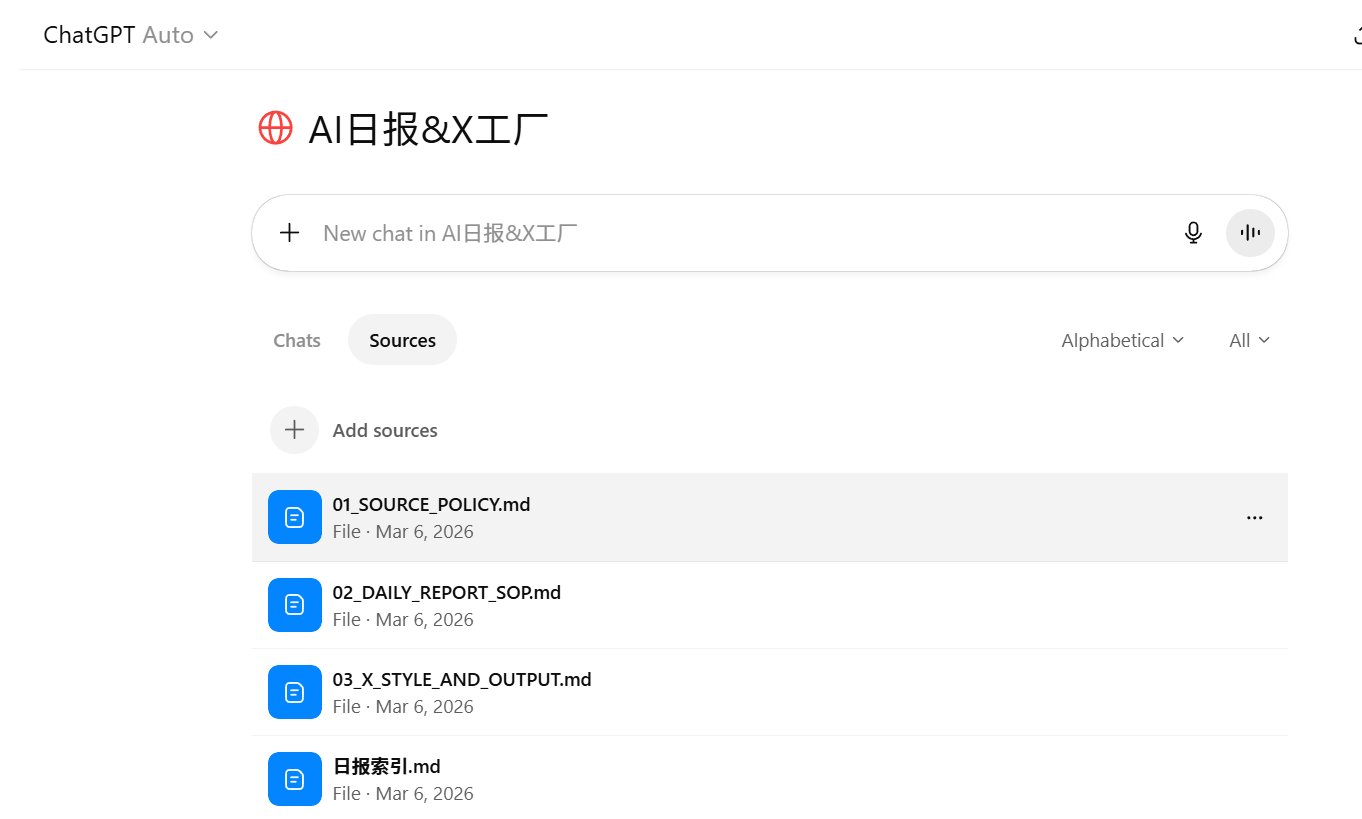Switch to the Chats tab
The image size is (1362, 819).
pyautogui.click(x=297, y=340)
